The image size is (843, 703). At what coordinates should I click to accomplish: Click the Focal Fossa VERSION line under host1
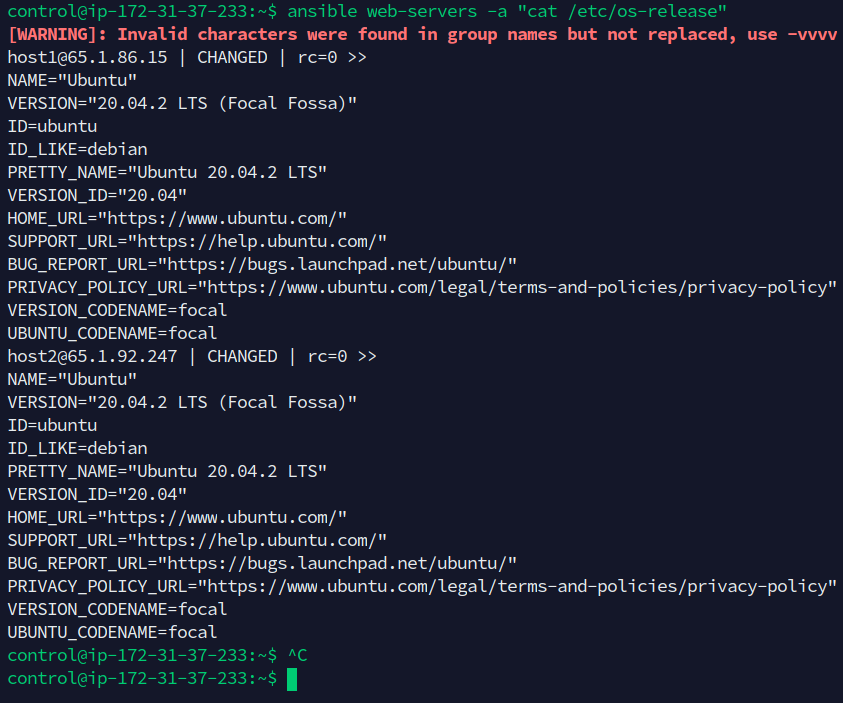pyautogui.click(x=182, y=103)
